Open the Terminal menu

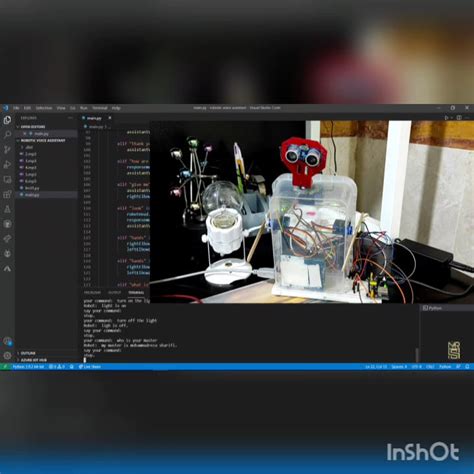click(x=100, y=108)
